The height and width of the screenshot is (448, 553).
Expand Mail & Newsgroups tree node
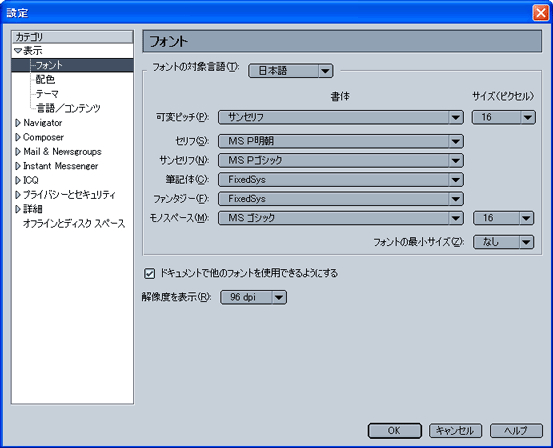pos(18,152)
